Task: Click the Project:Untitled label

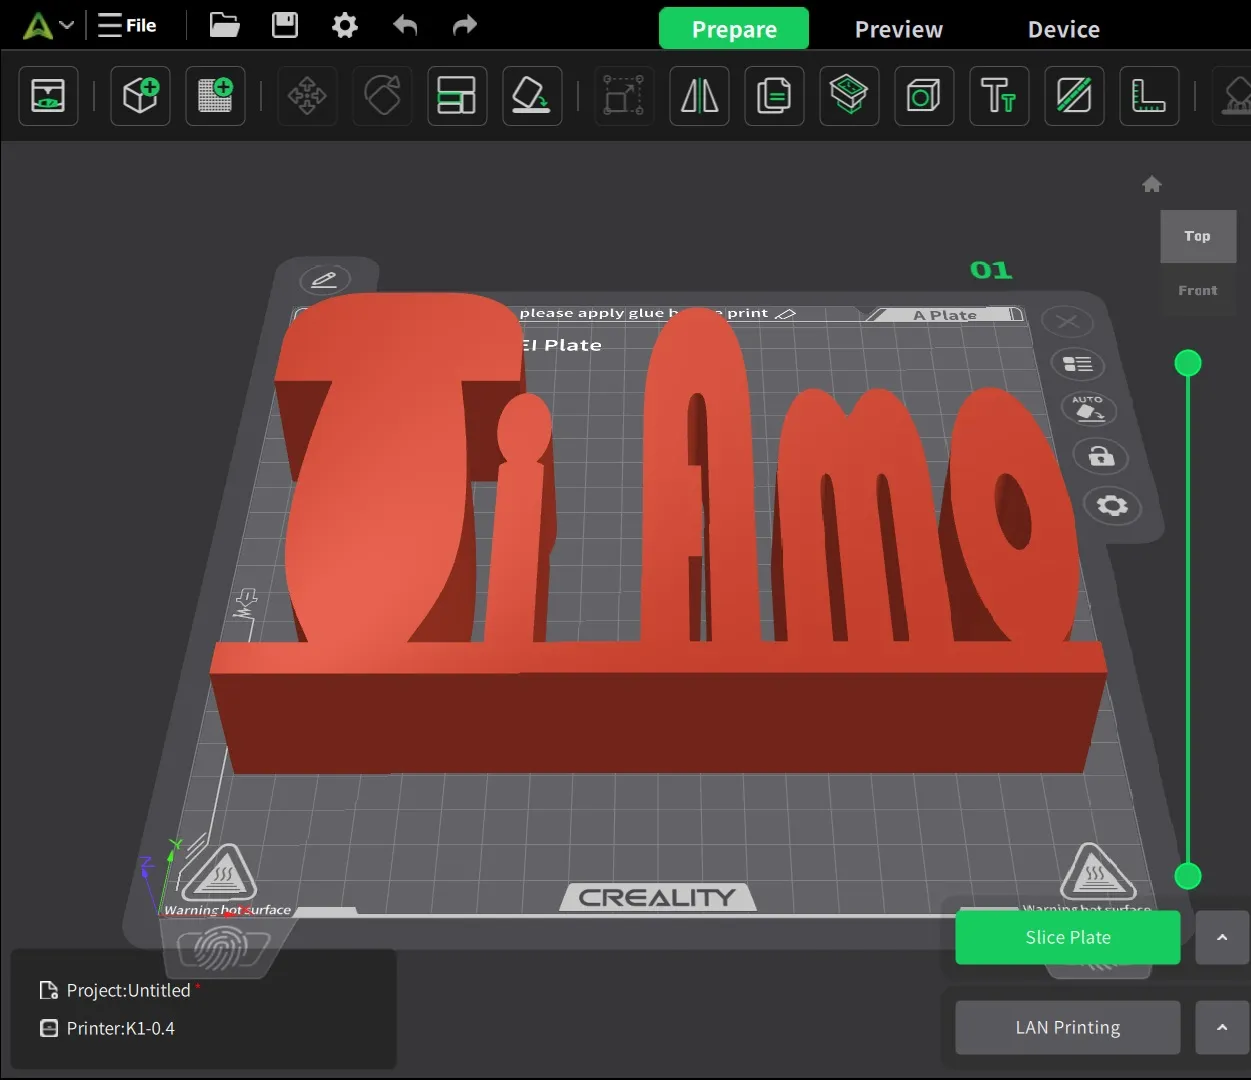Action: 128,990
